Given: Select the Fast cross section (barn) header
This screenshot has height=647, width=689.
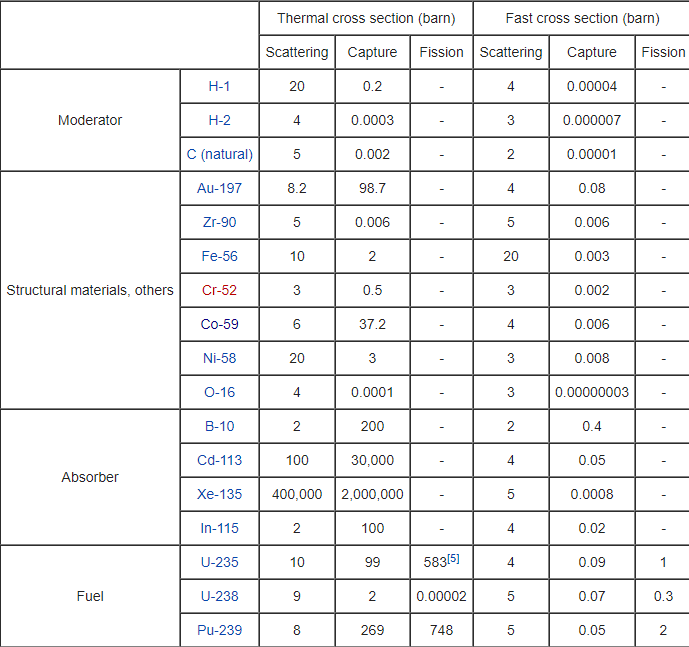Looking at the screenshot, I should click(579, 18).
